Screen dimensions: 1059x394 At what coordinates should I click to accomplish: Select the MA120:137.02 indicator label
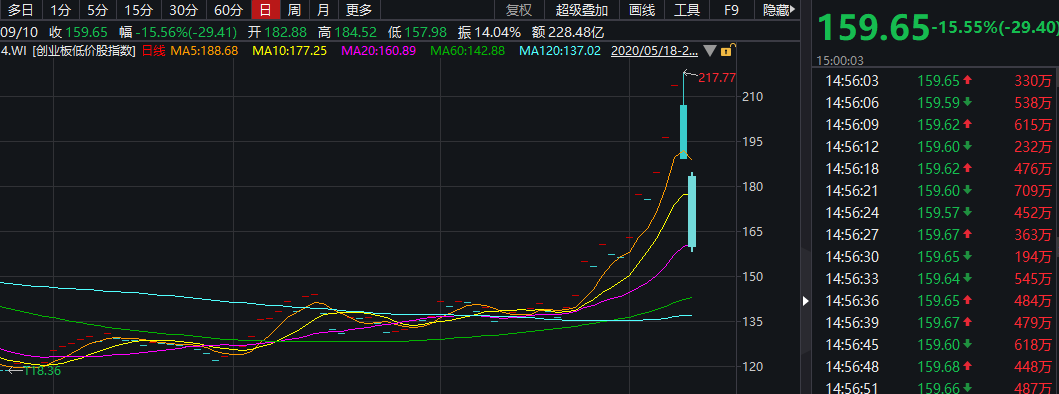pyautogui.click(x=560, y=50)
